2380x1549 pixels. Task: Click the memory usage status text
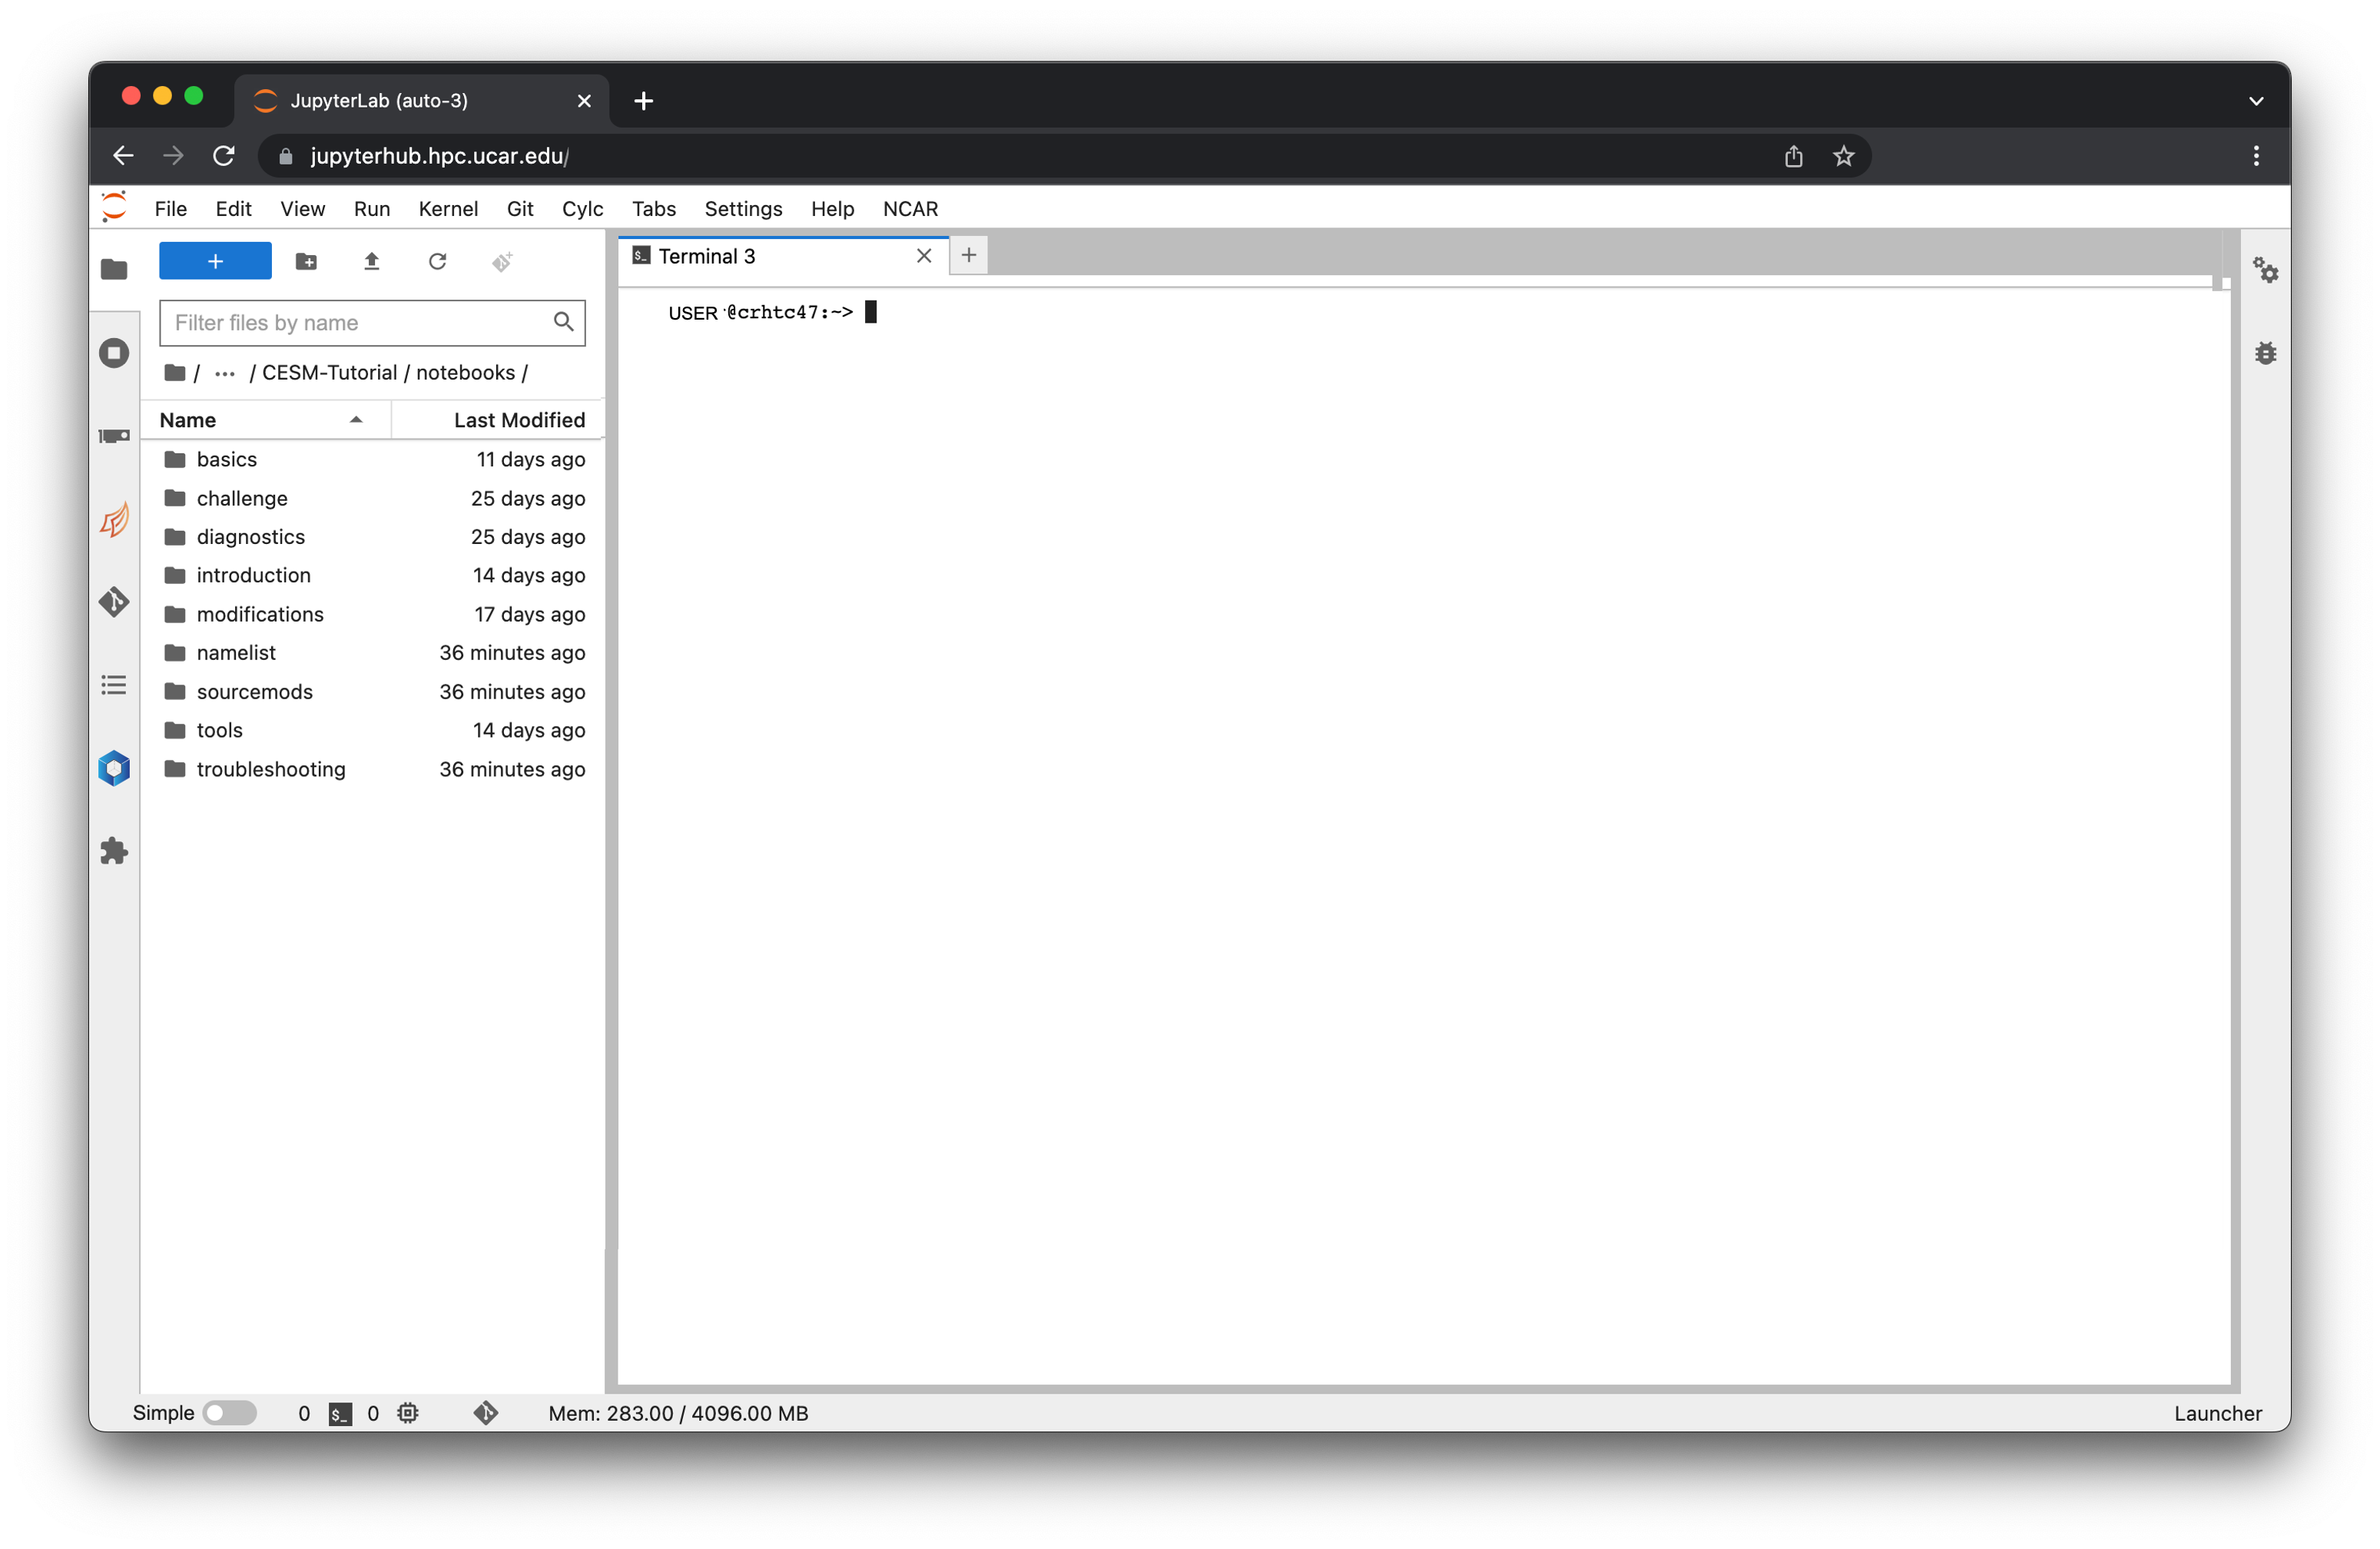[x=678, y=1413]
